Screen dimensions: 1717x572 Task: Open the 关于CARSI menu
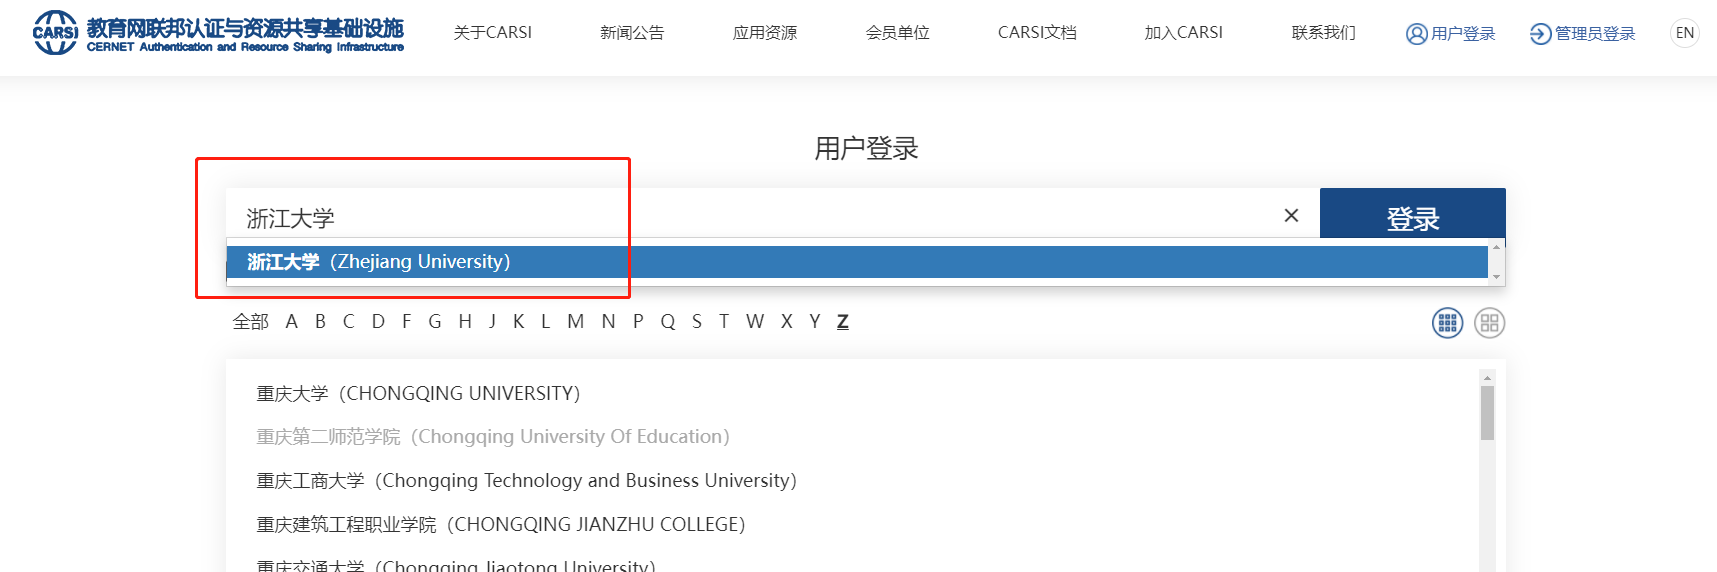coord(492,33)
